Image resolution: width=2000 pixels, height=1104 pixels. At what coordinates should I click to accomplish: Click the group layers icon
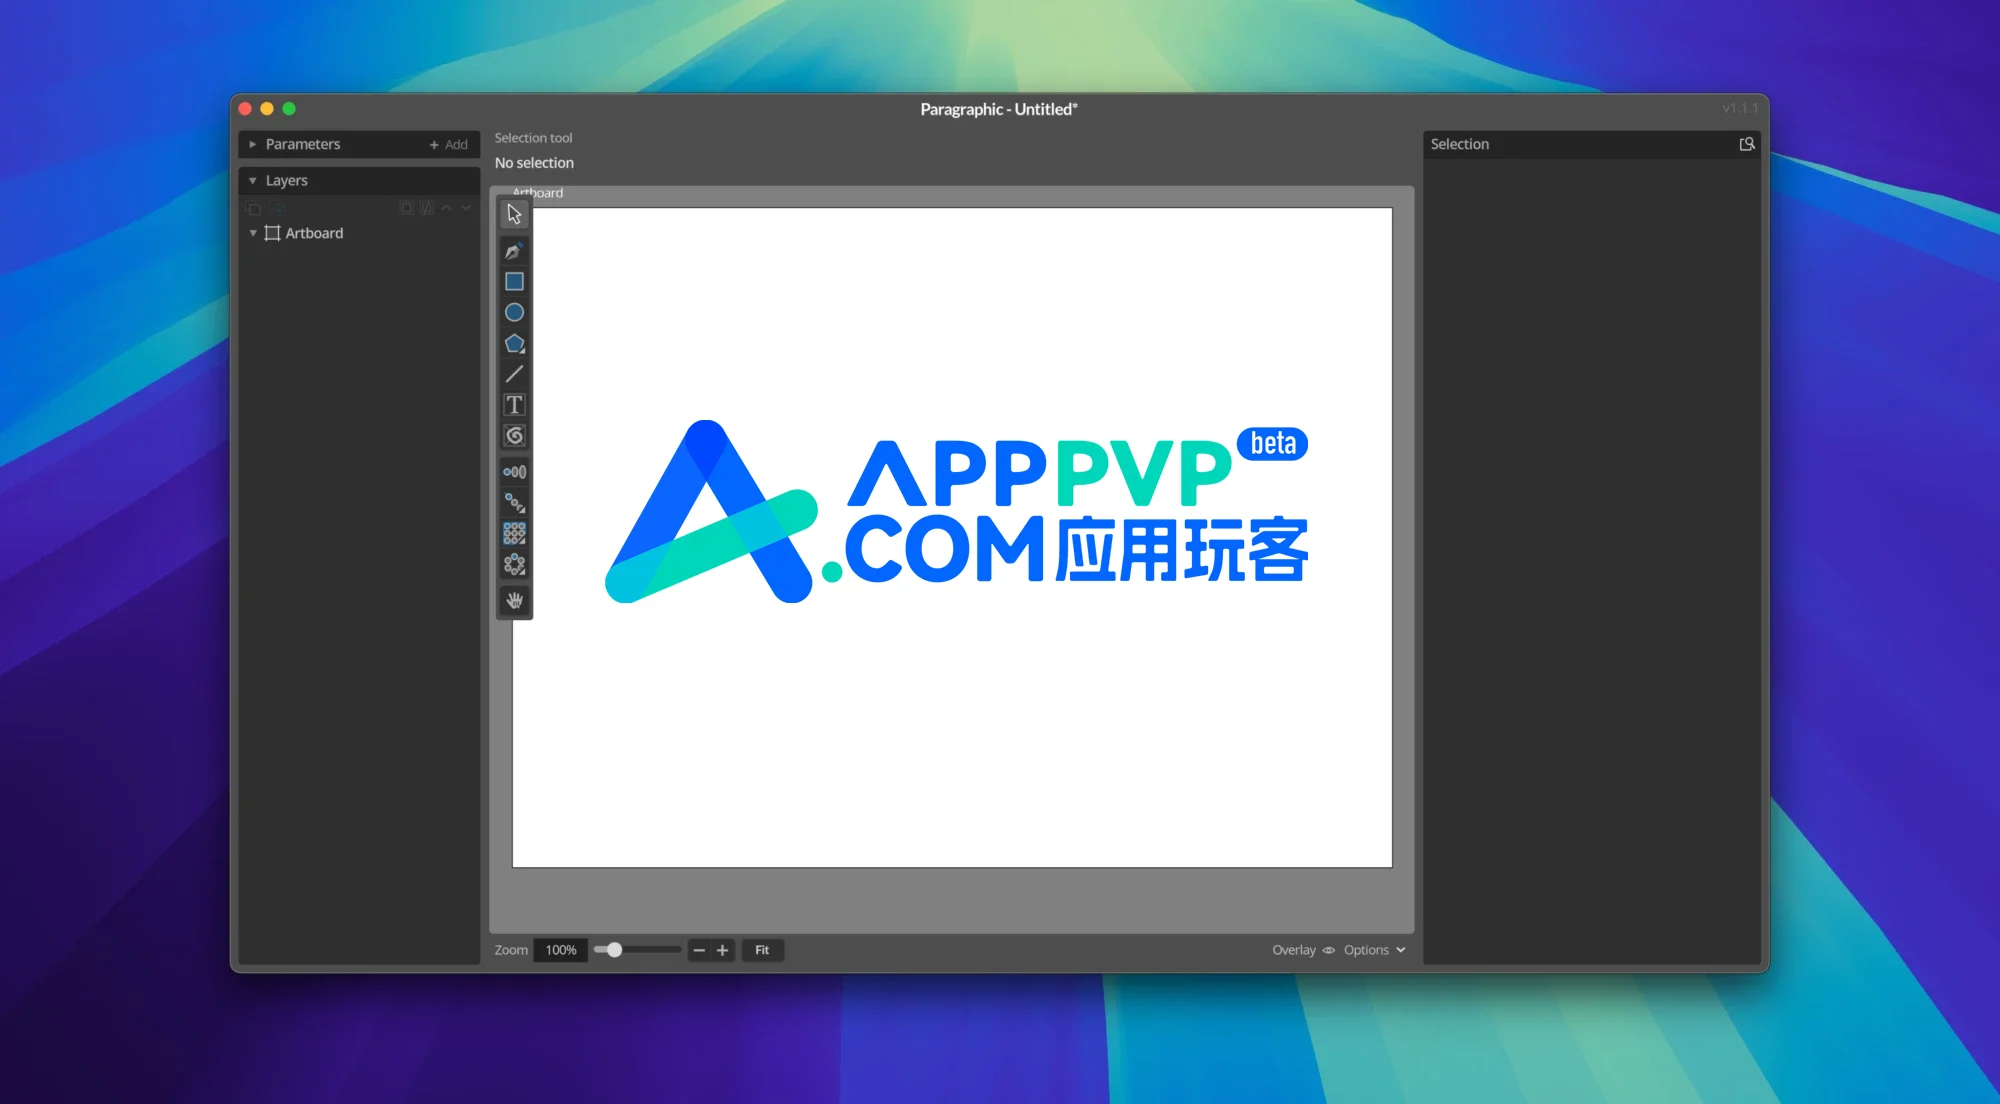pyautogui.click(x=406, y=208)
